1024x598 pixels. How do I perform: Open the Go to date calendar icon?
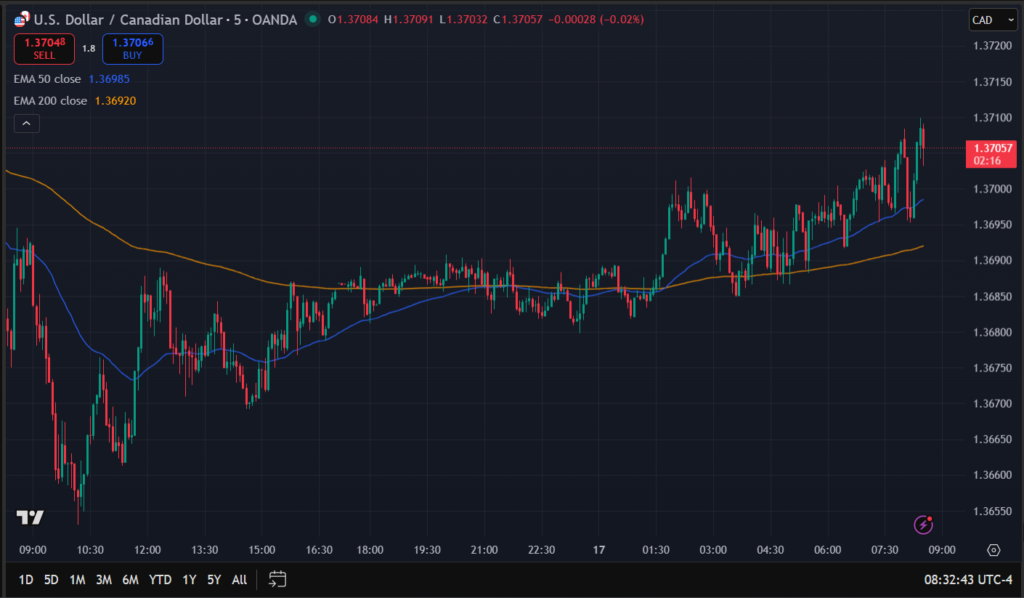(277, 579)
